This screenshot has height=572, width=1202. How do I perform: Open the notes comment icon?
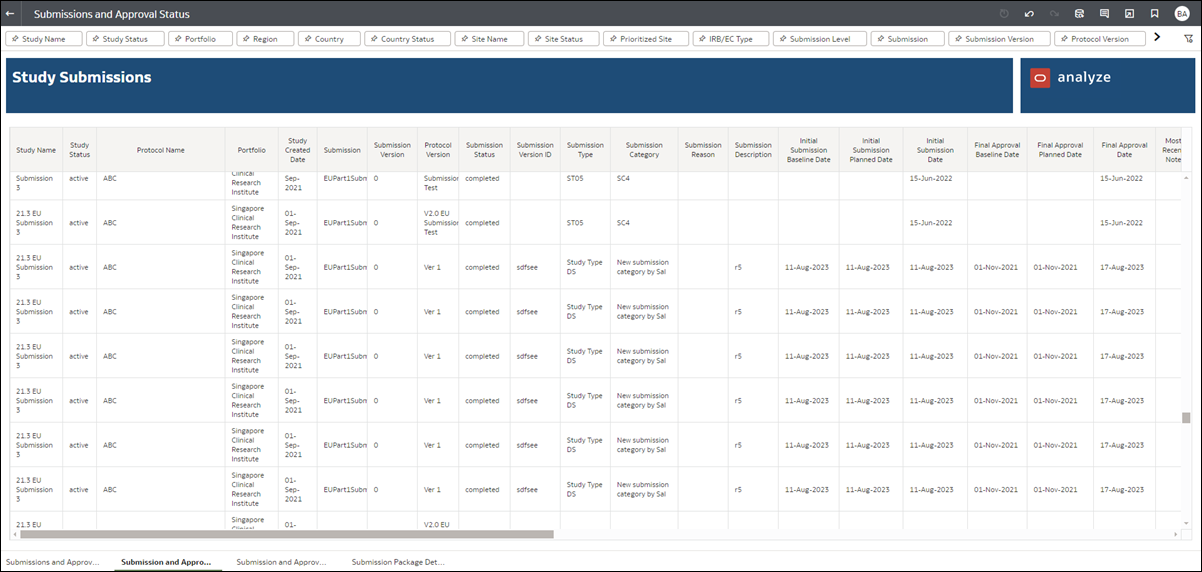[x=1104, y=14]
